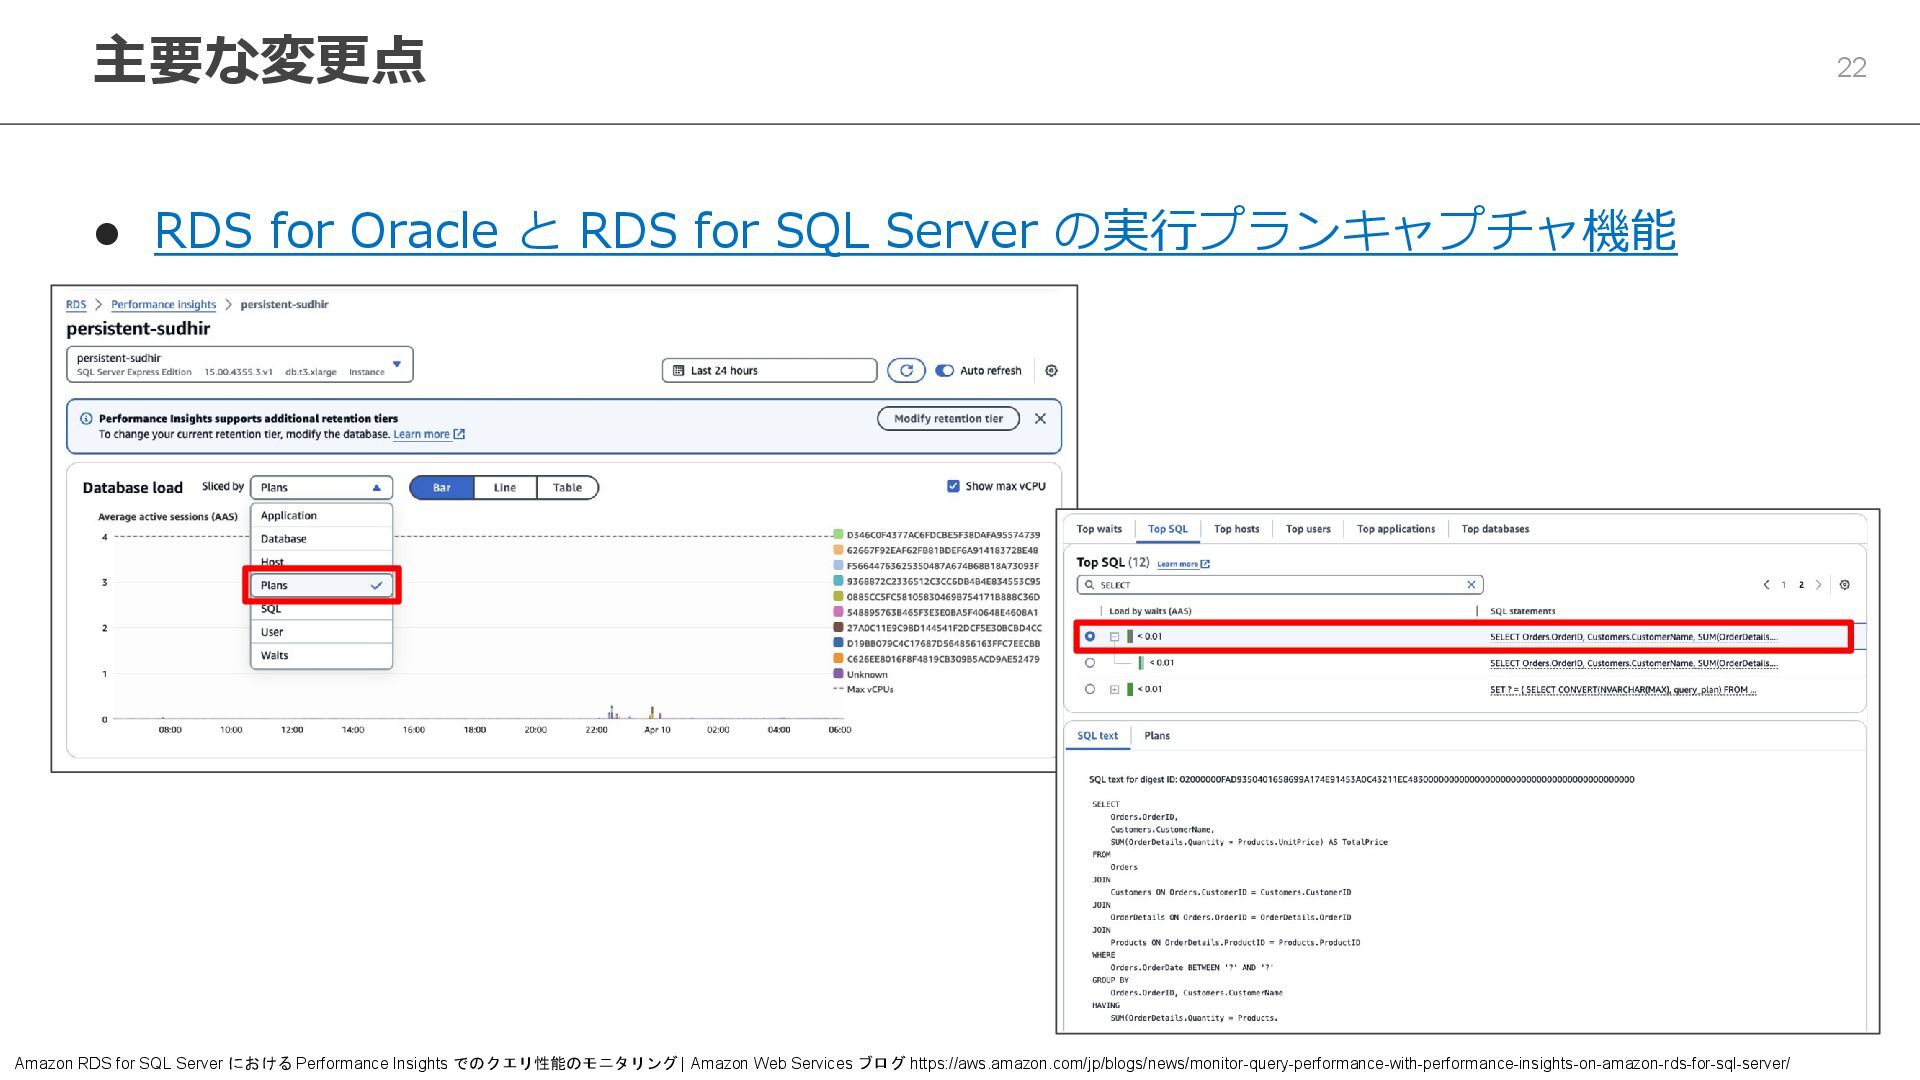Open the Sliced by Plans dropdown
The height and width of the screenshot is (1080, 1920).
coord(321,488)
